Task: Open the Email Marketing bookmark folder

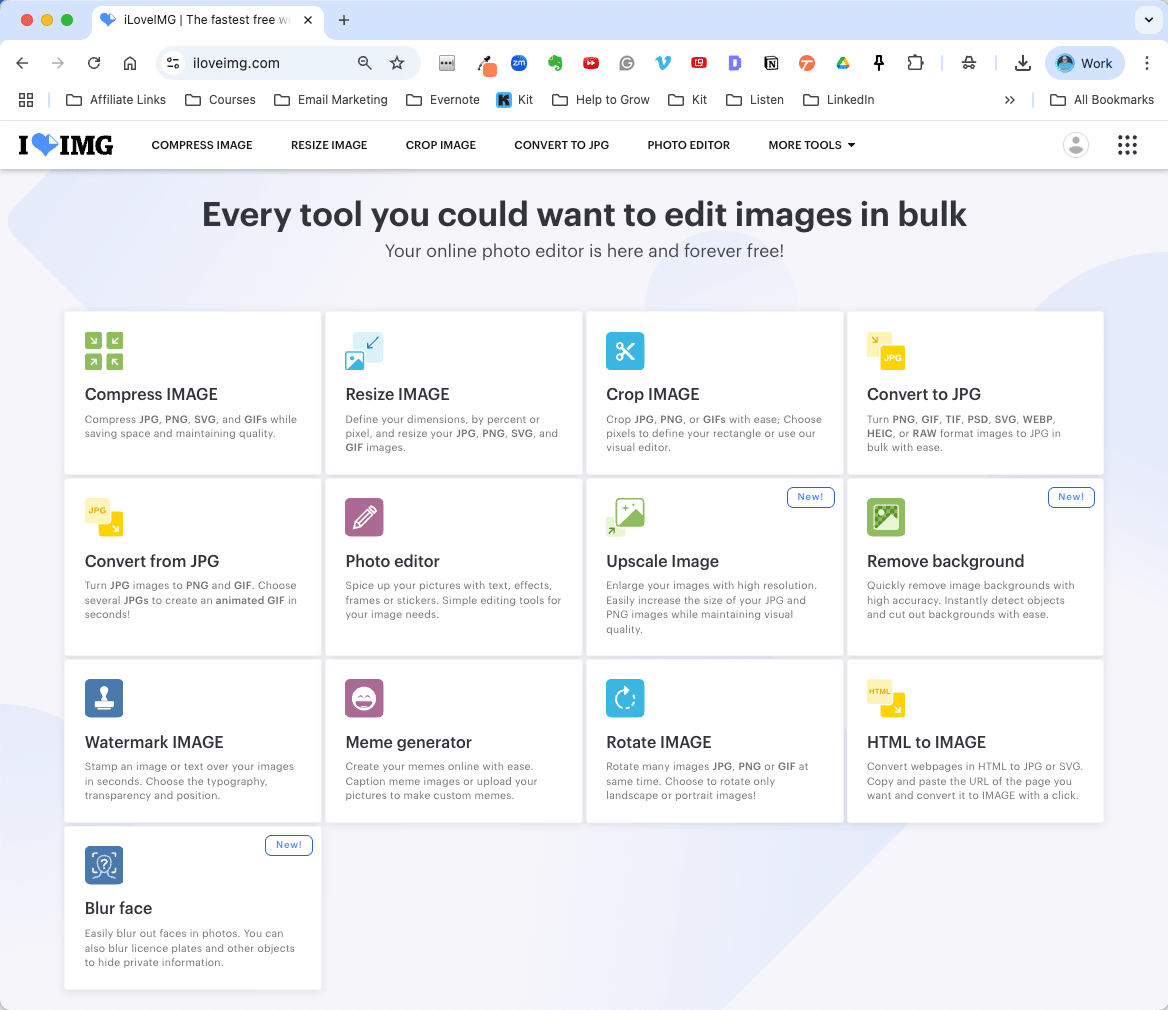Action: pyautogui.click(x=331, y=100)
